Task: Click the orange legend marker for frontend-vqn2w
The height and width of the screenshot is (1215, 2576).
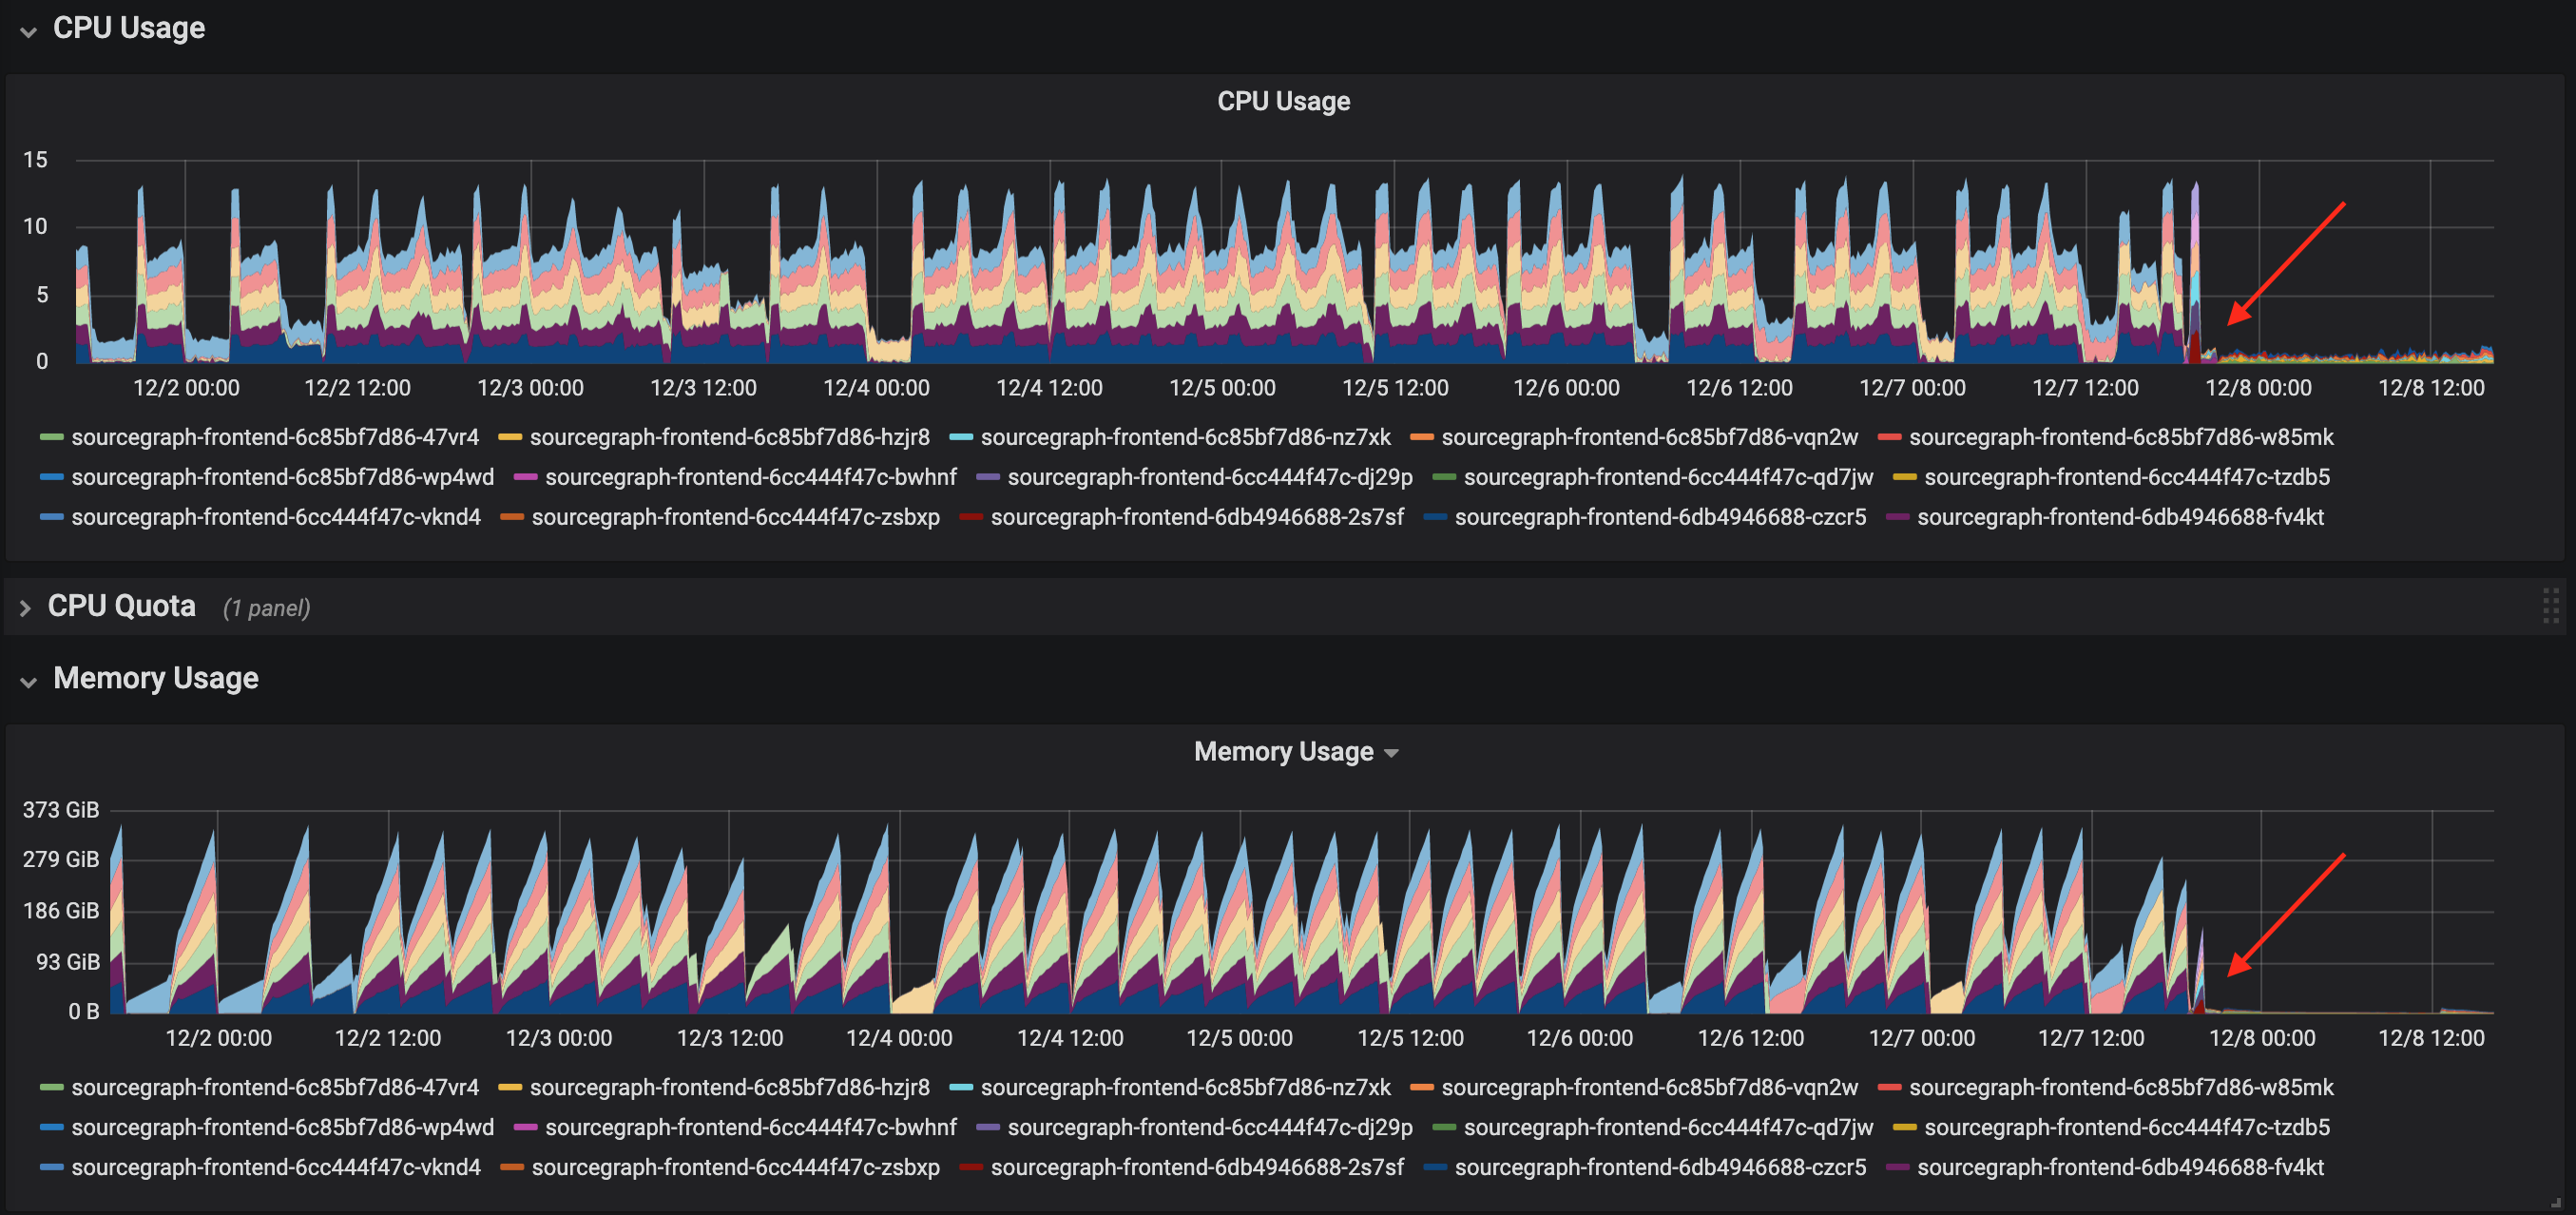Action: click(1423, 437)
